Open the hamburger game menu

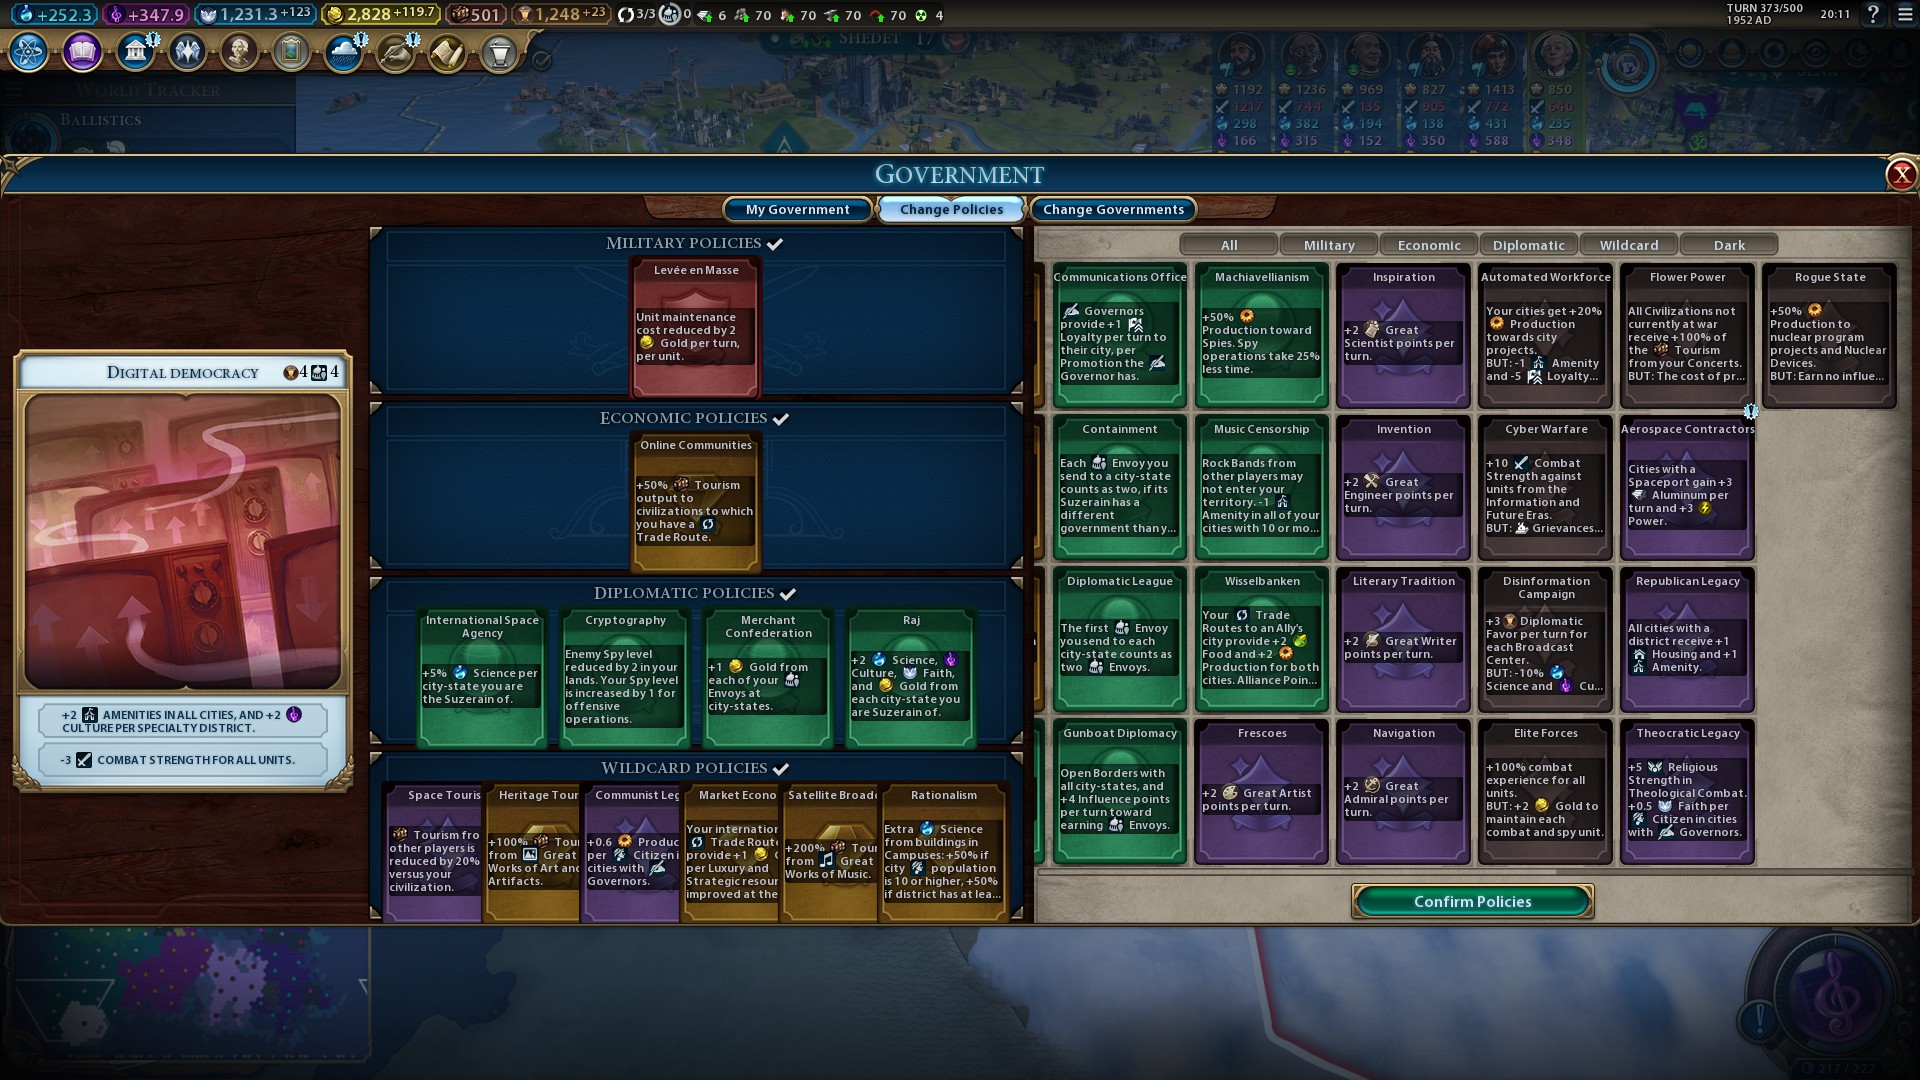click(x=1906, y=15)
